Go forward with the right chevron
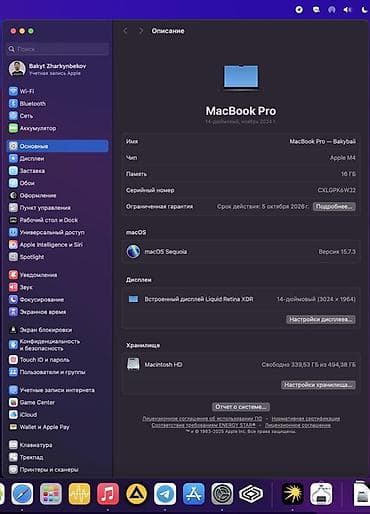 coord(141,31)
